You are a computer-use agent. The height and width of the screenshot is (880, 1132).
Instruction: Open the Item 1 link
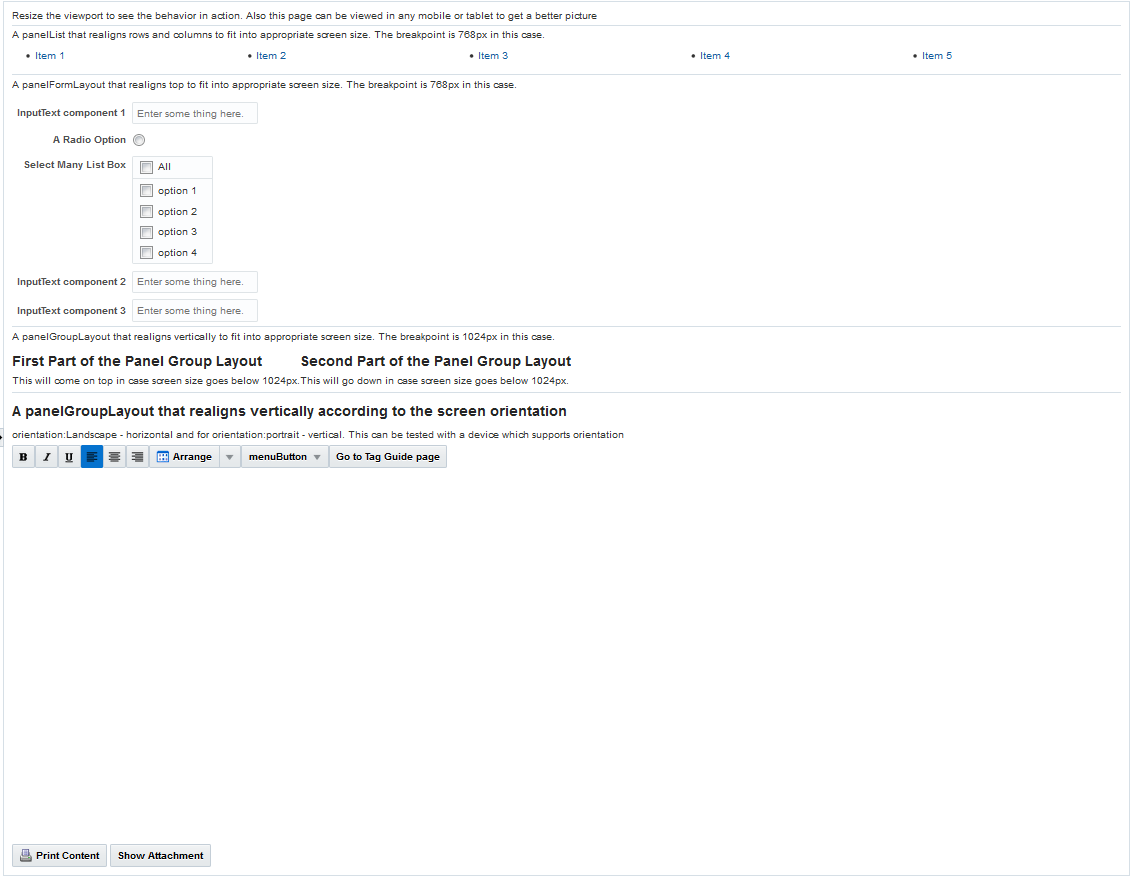[50, 56]
